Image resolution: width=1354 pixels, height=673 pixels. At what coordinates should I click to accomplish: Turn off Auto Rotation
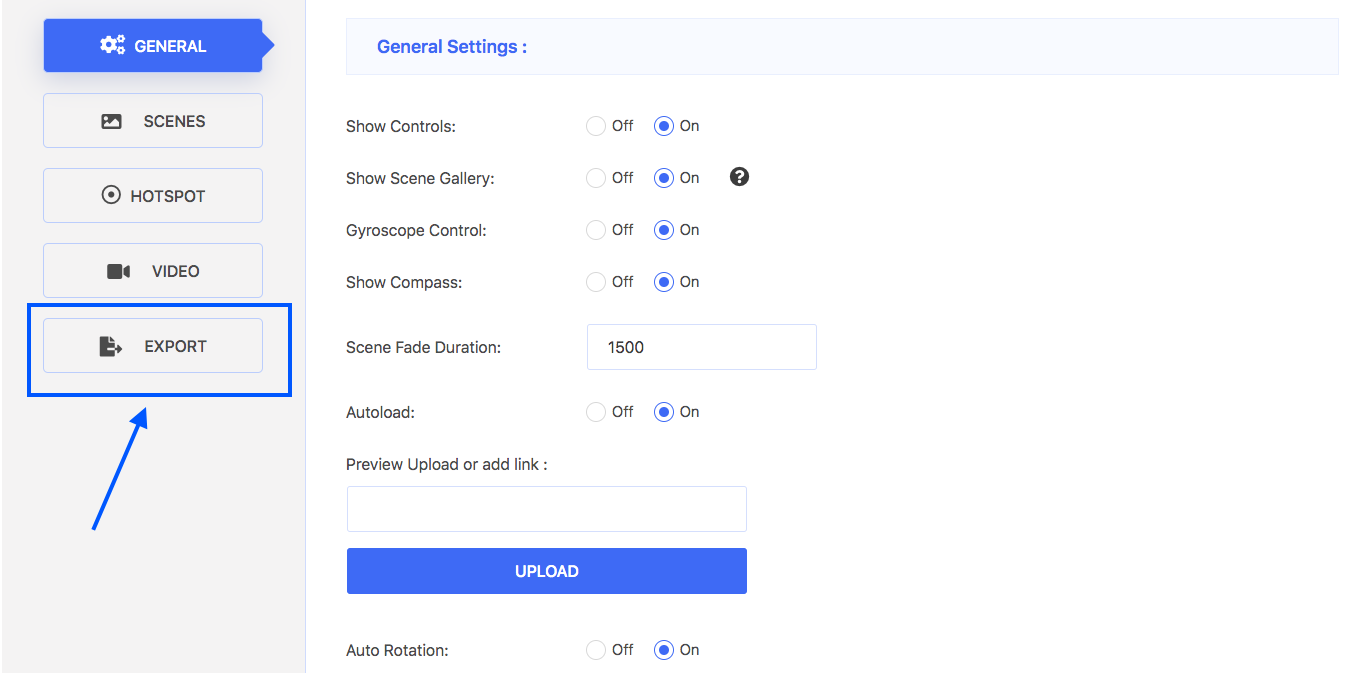click(x=596, y=650)
